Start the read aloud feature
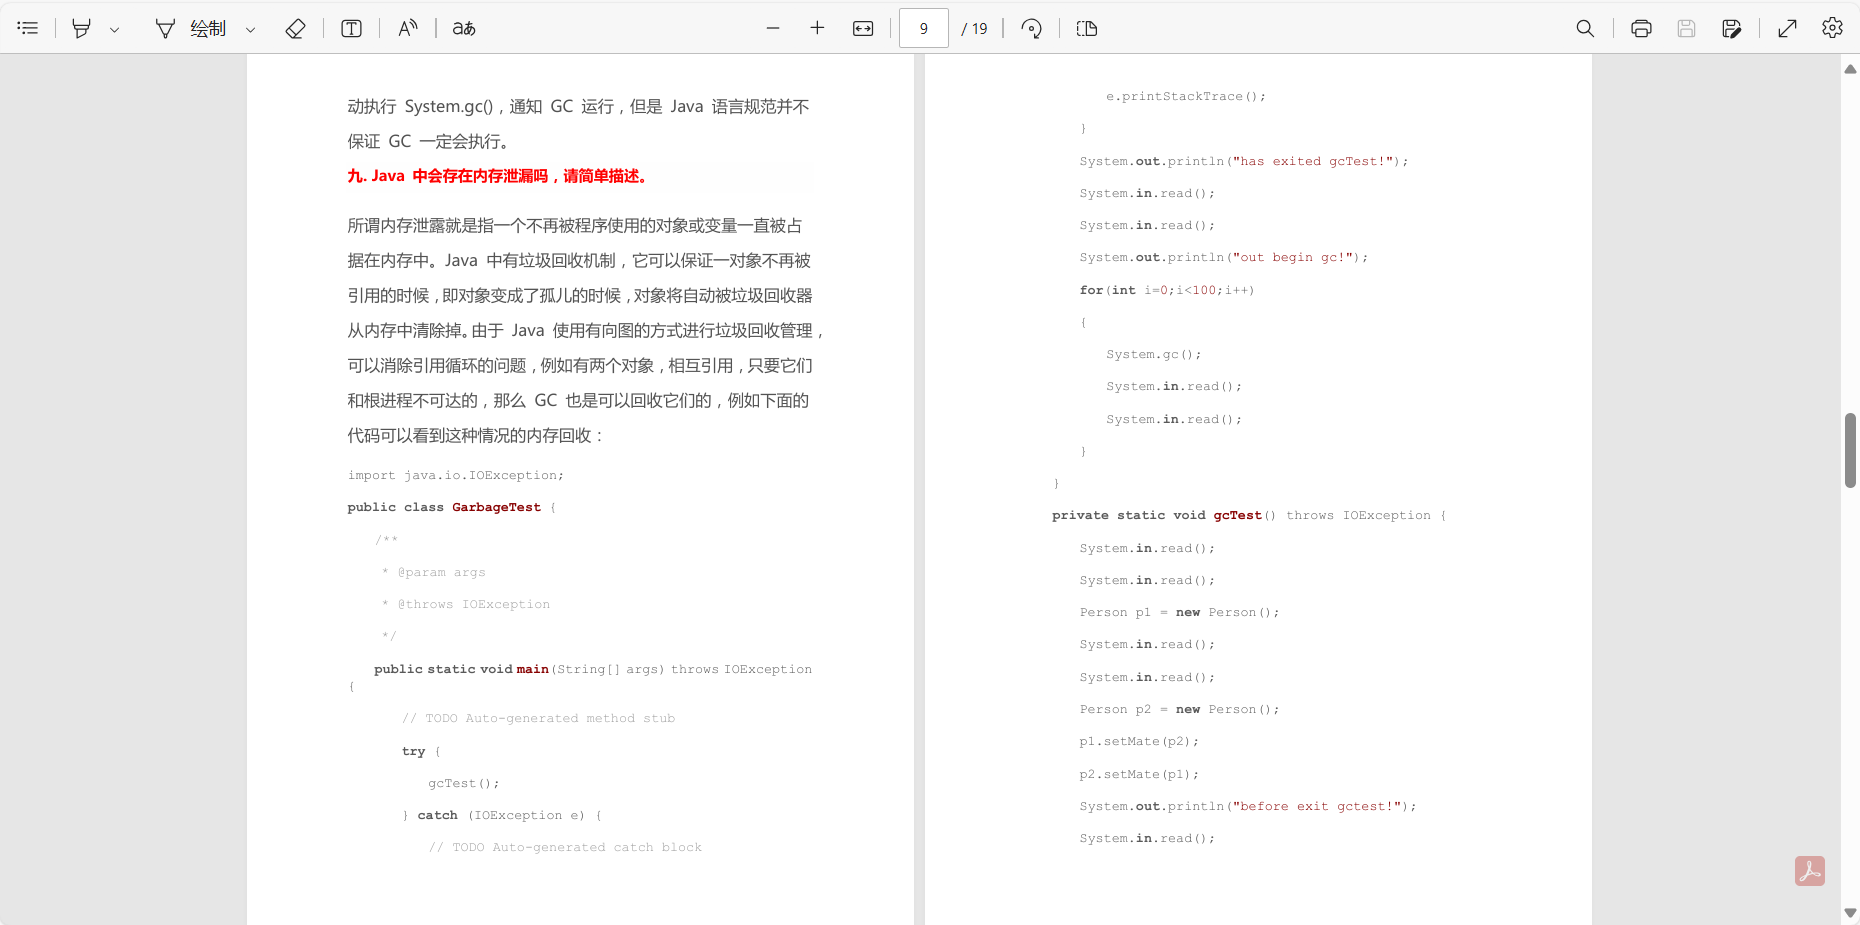 (x=407, y=28)
